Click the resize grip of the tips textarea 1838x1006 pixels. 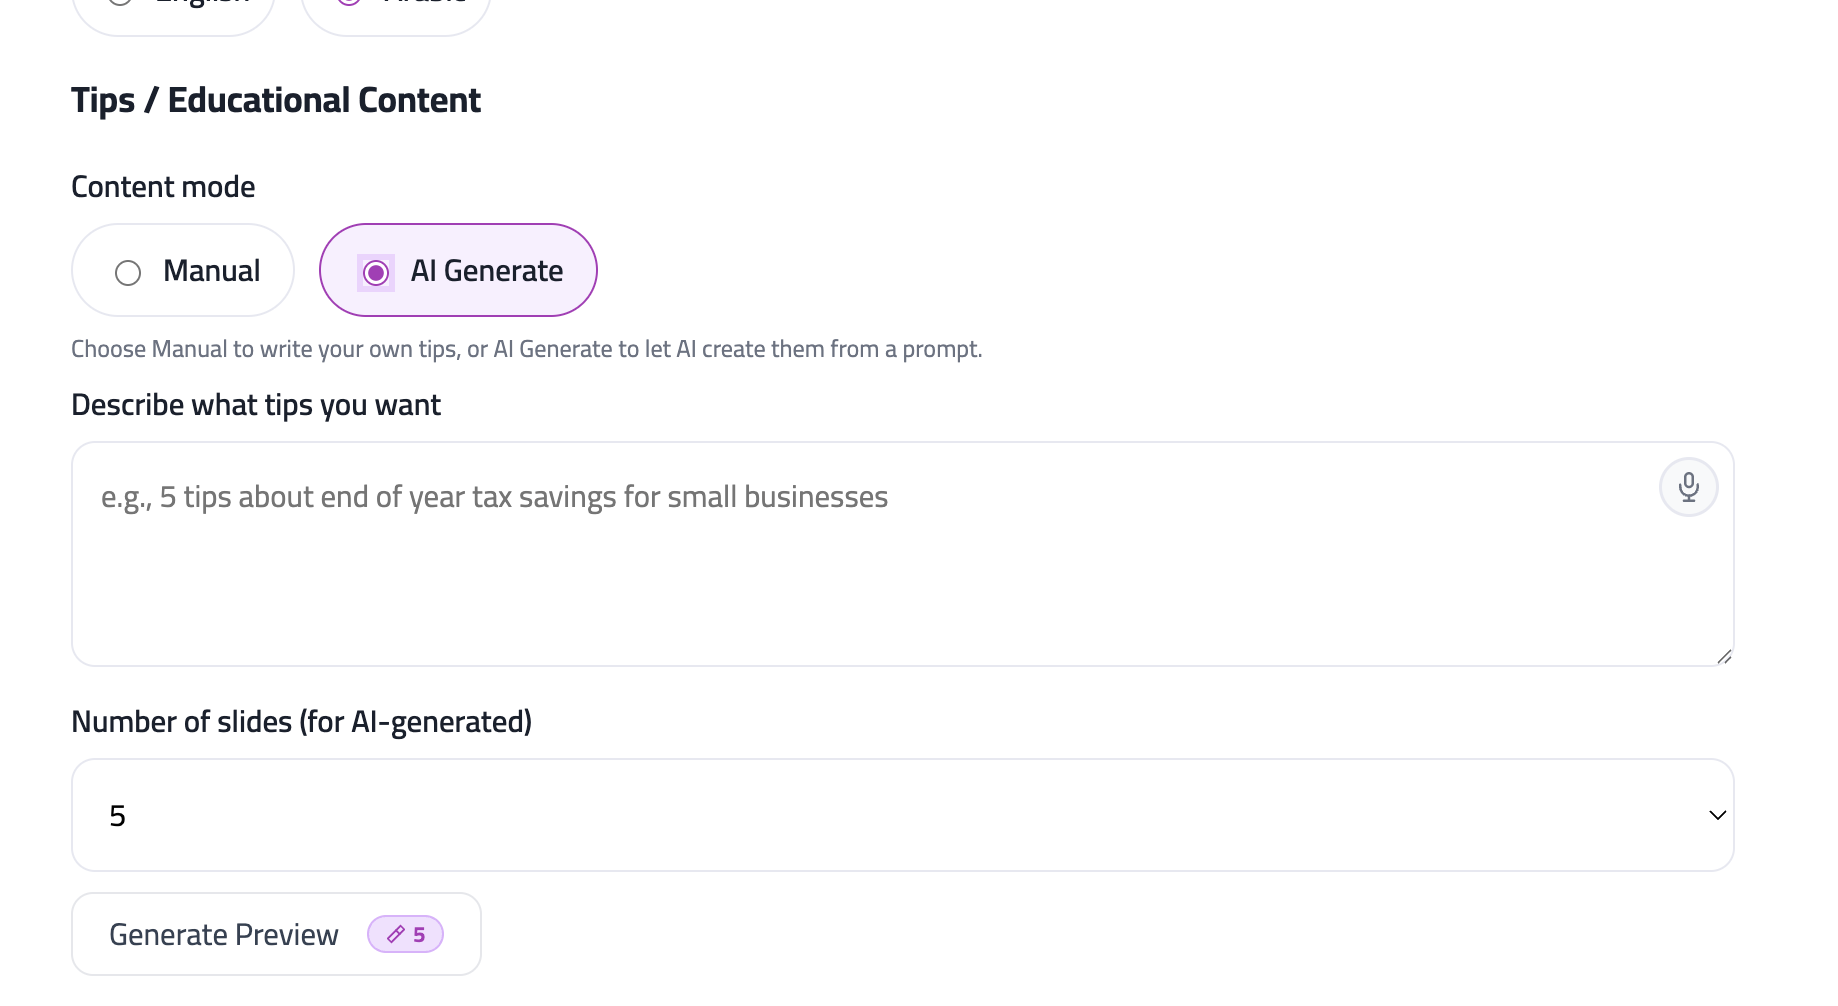pyautogui.click(x=1724, y=656)
